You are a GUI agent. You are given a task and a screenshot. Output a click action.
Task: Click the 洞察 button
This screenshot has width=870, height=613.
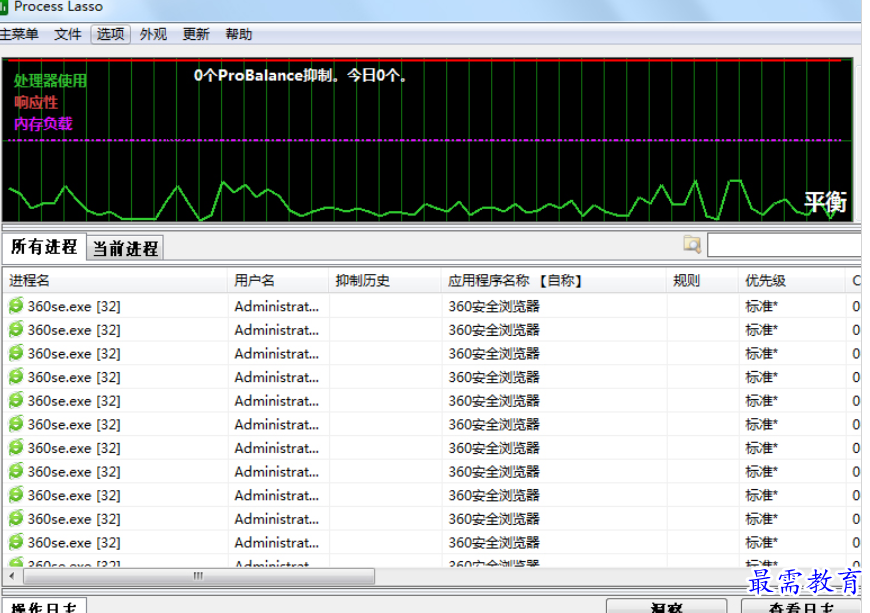tap(666, 606)
